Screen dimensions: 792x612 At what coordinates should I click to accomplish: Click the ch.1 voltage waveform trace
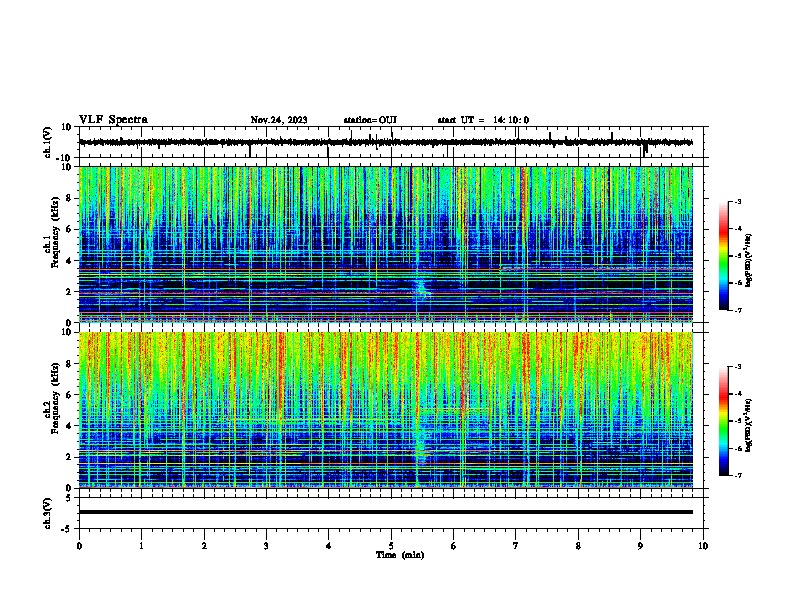coord(386,142)
